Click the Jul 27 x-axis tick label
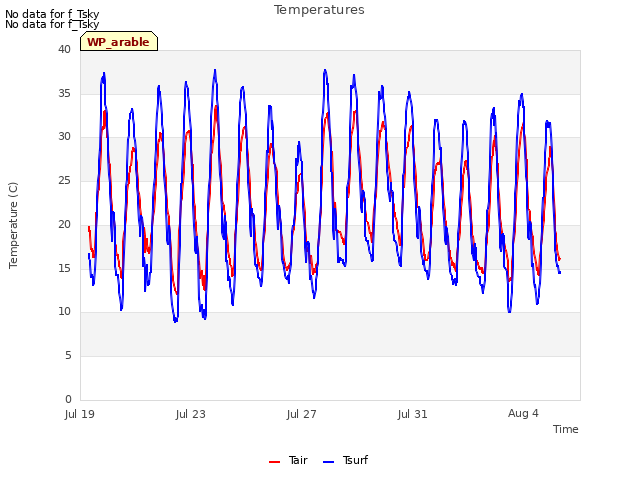 pos(302,414)
